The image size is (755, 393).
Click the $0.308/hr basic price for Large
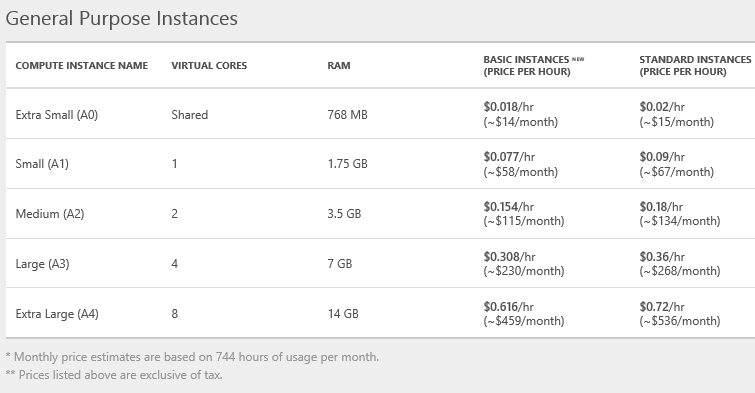click(x=509, y=257)
